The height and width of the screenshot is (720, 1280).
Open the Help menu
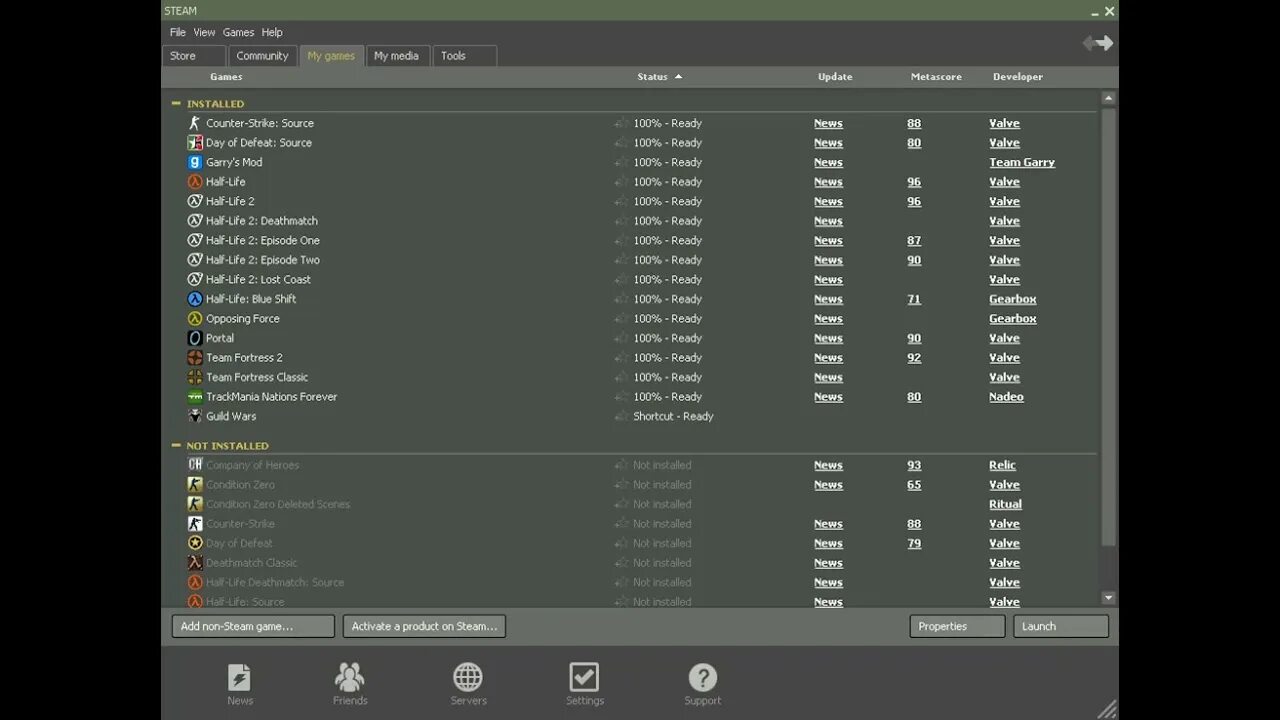coord(272,32)
